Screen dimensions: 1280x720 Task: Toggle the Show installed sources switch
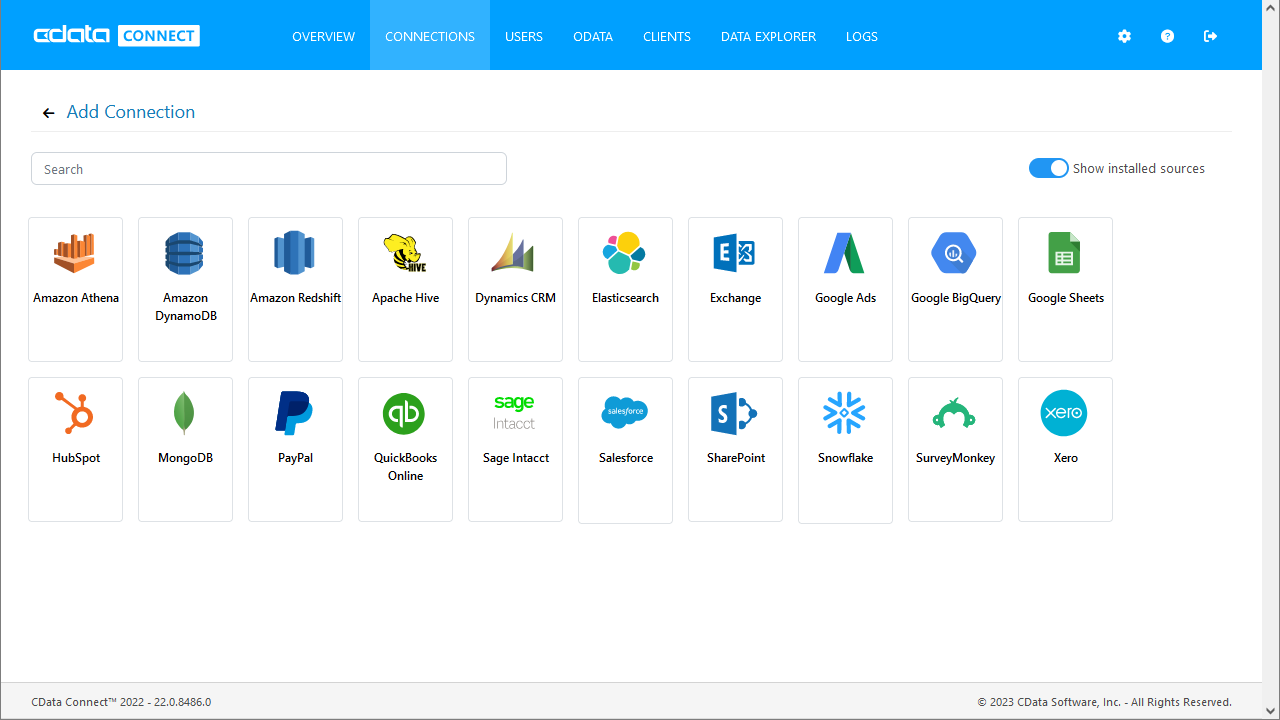[1048, 168]
